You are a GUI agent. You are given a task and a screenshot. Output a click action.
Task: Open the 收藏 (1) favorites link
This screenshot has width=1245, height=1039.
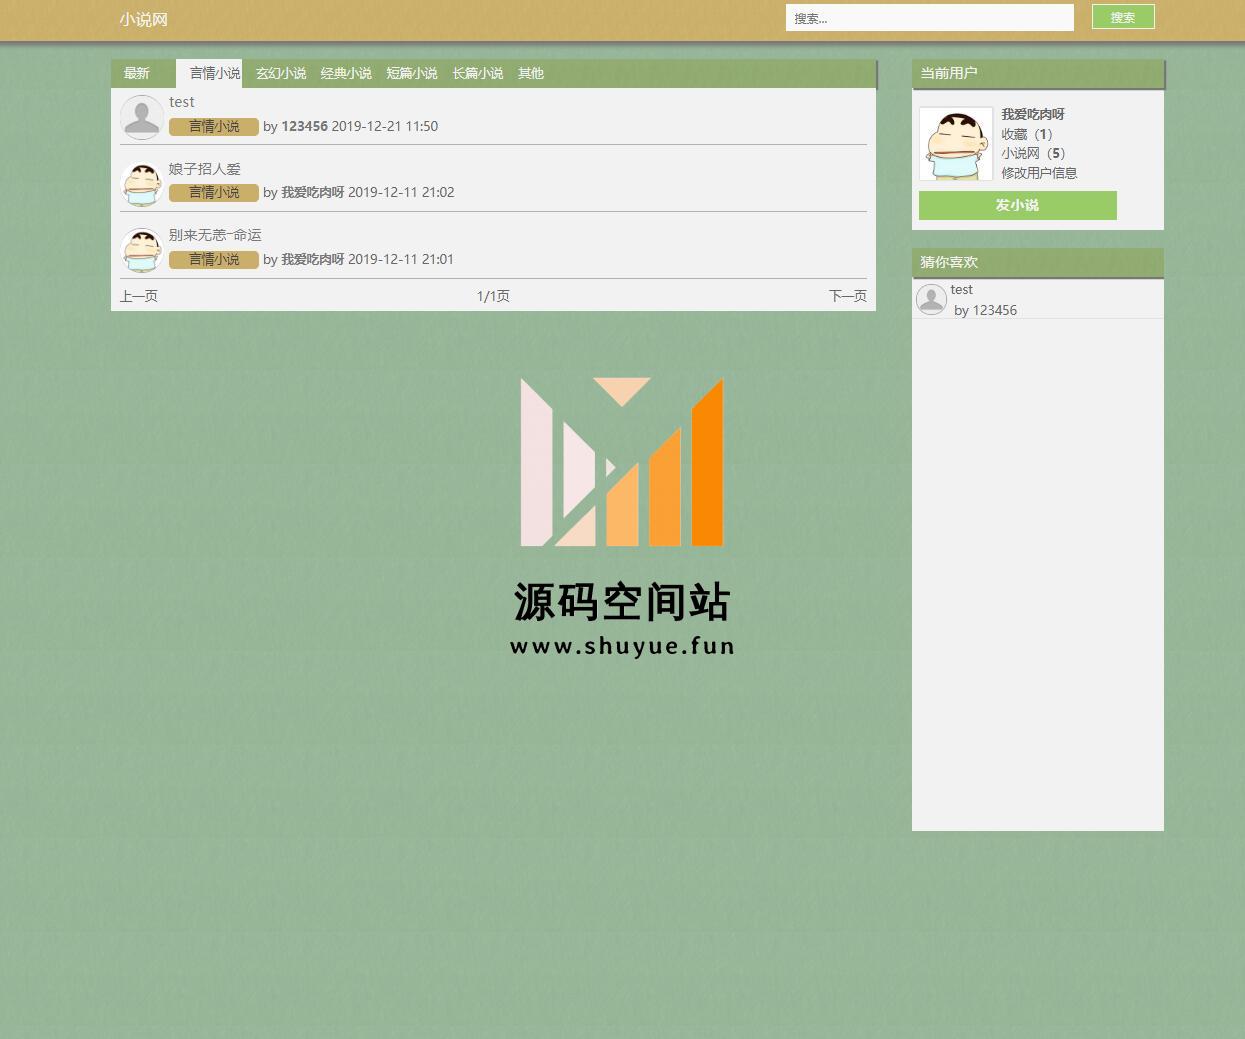click(1027, 134)
